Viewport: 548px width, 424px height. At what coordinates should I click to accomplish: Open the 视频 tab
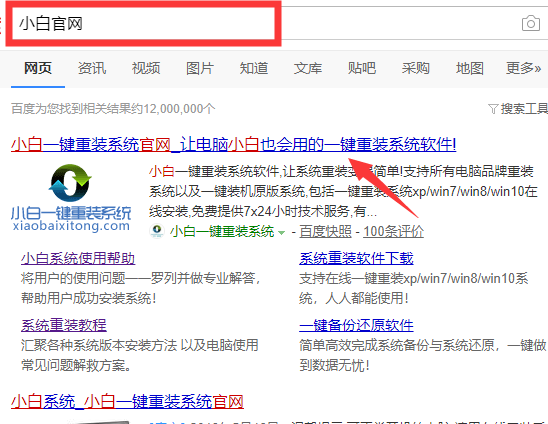[x=146, y=68]
